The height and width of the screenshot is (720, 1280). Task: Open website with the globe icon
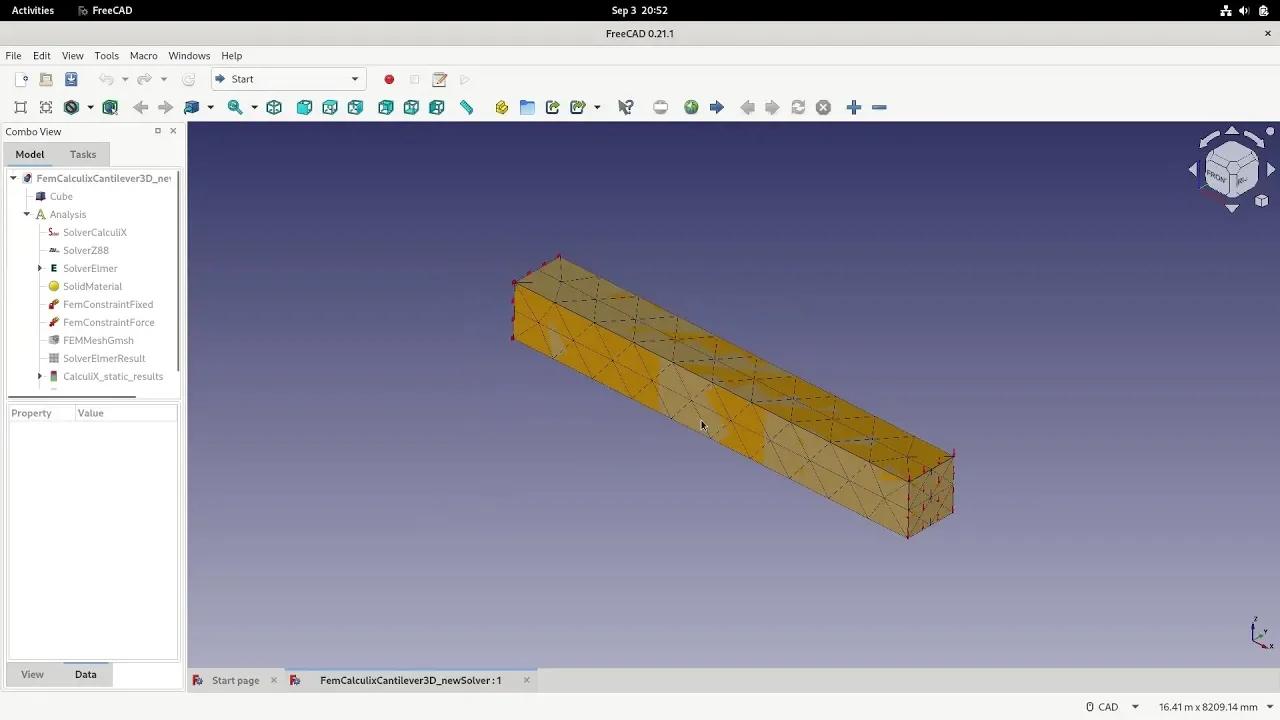(691, 107)
